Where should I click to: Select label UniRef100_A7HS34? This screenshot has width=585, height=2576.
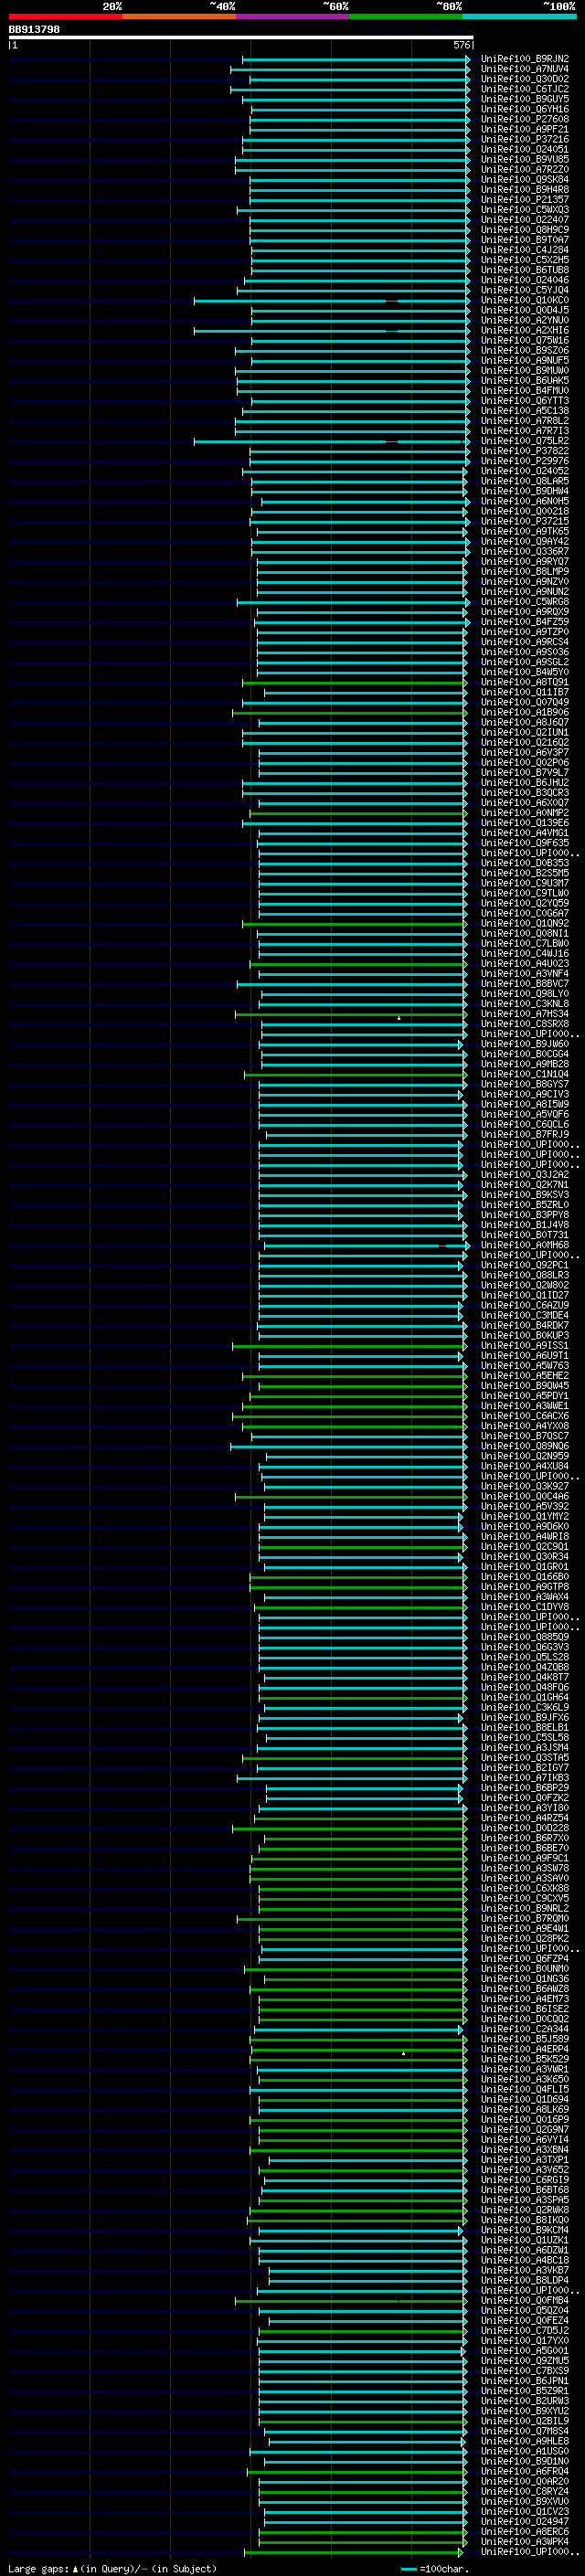525,1014
